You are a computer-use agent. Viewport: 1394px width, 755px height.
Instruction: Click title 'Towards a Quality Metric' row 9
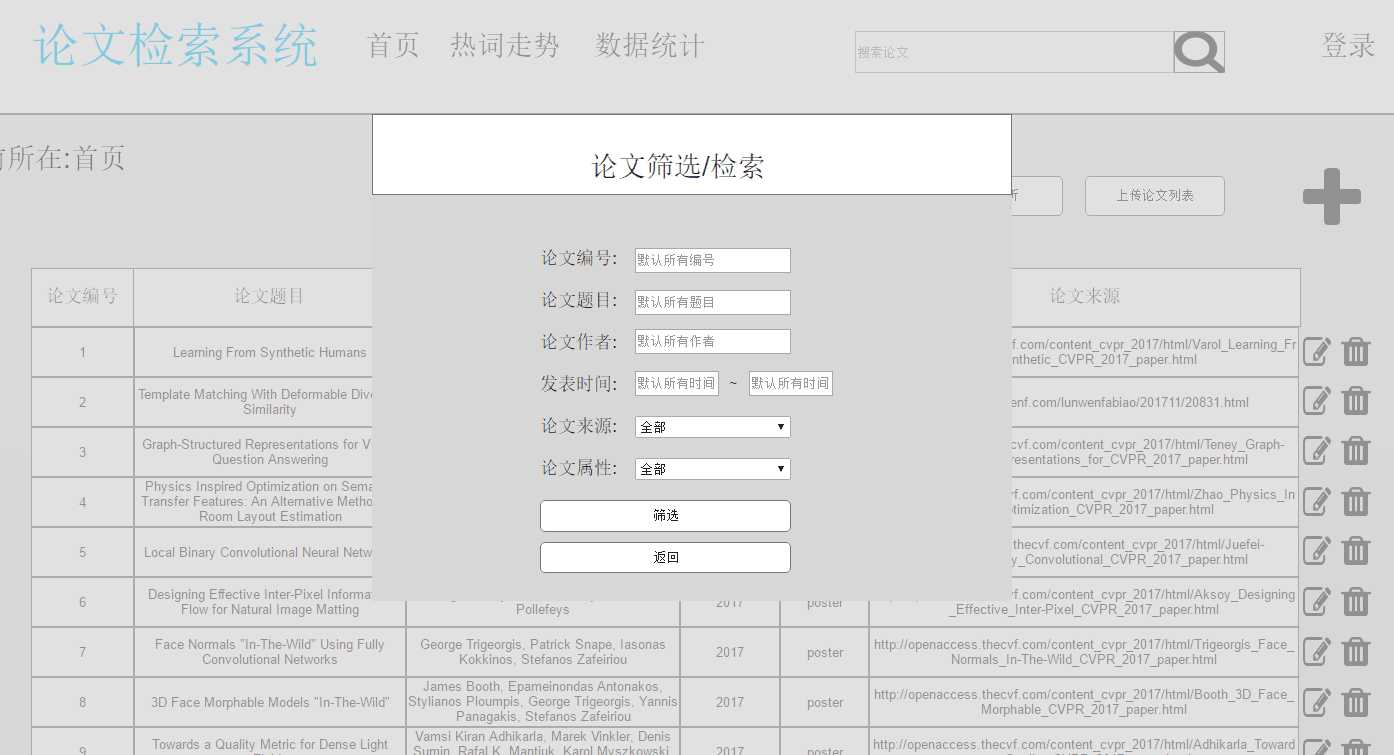[270, 745]
